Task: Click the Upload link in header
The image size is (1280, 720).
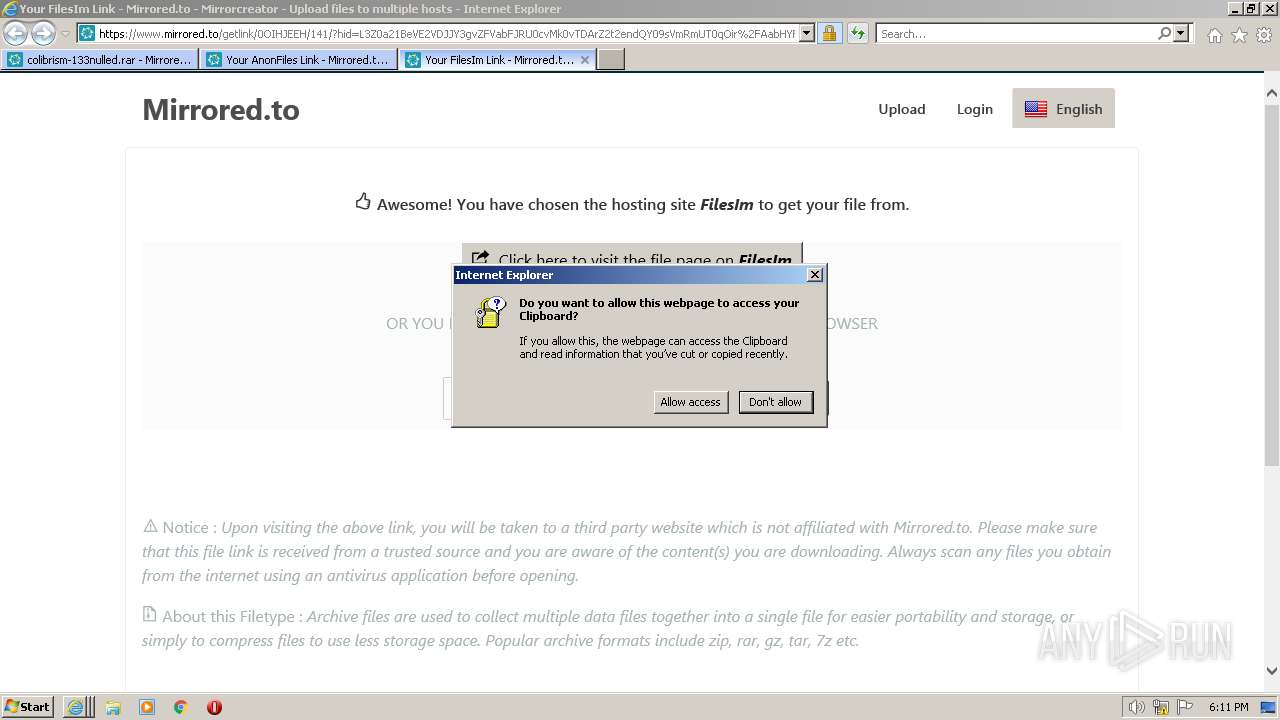Action: click(902, 109)
